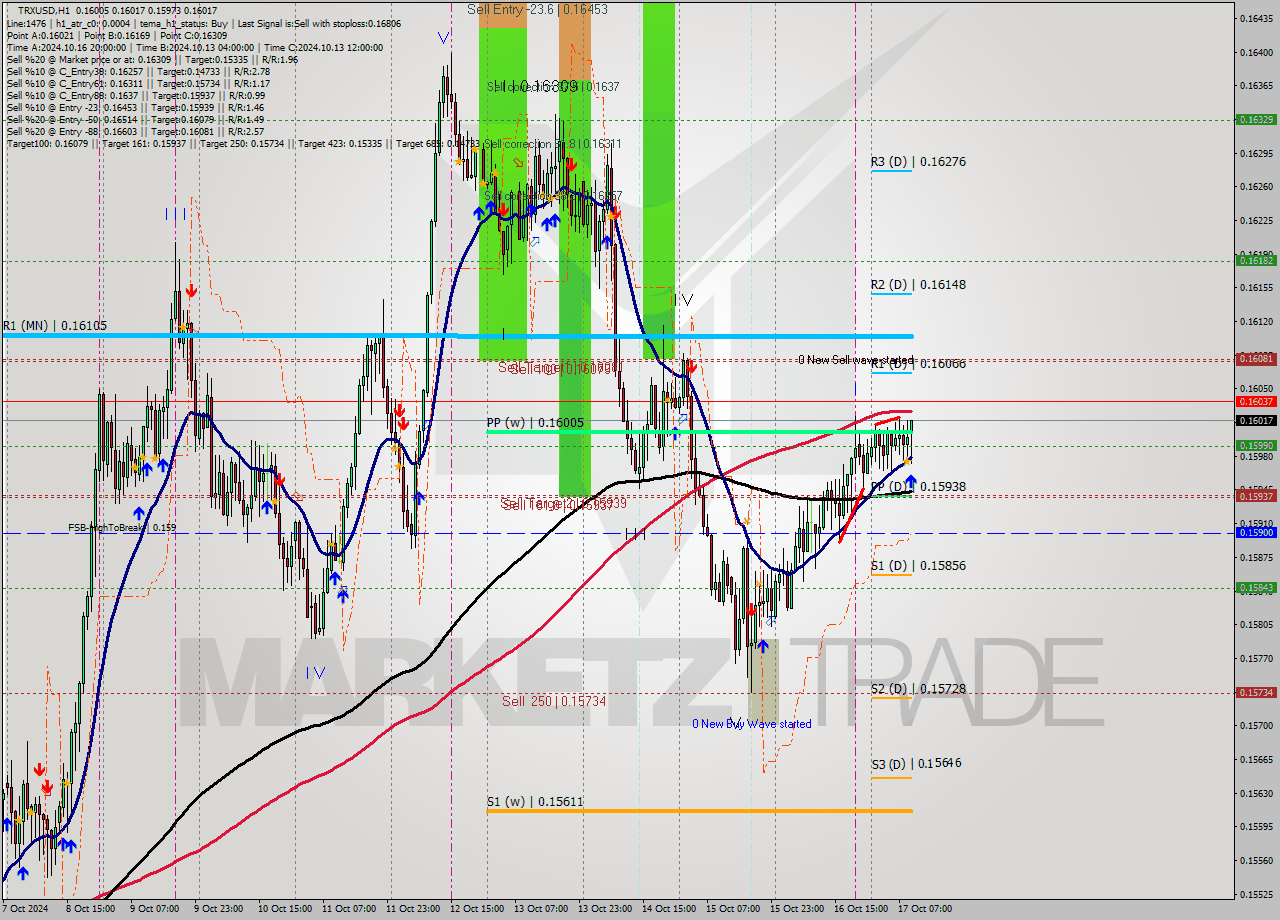Image resolution: width=1280 pixels, height=920 pixels.
Task: Click the Sell Entry -23.6 | 0.16453 label
Action: tap(537, 10)
